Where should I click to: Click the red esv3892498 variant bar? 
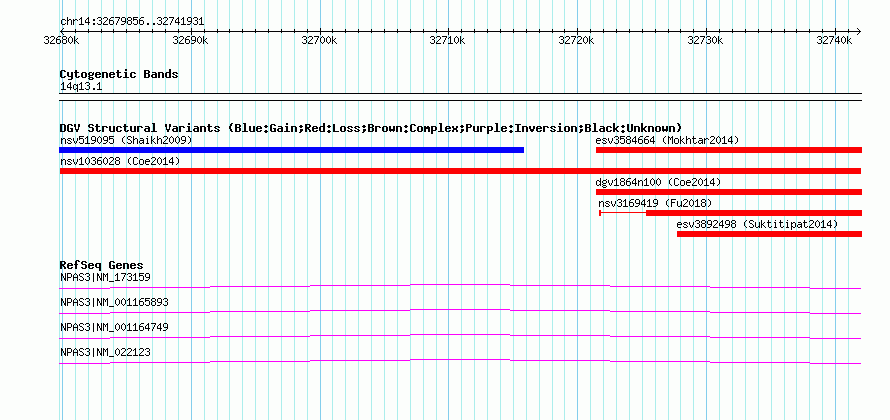point(769,234)
